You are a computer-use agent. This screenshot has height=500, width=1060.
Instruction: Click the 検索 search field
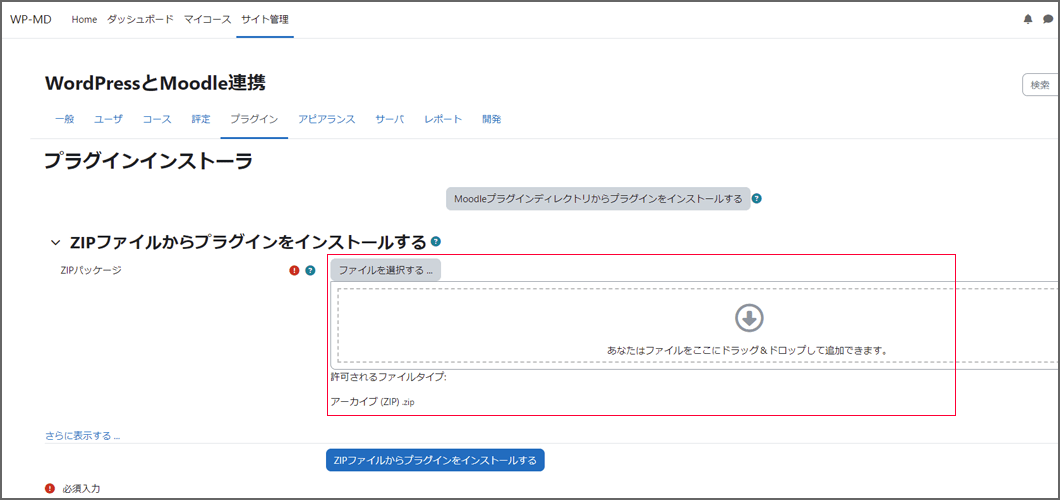pyautogui.click(x=1041, y=85)
